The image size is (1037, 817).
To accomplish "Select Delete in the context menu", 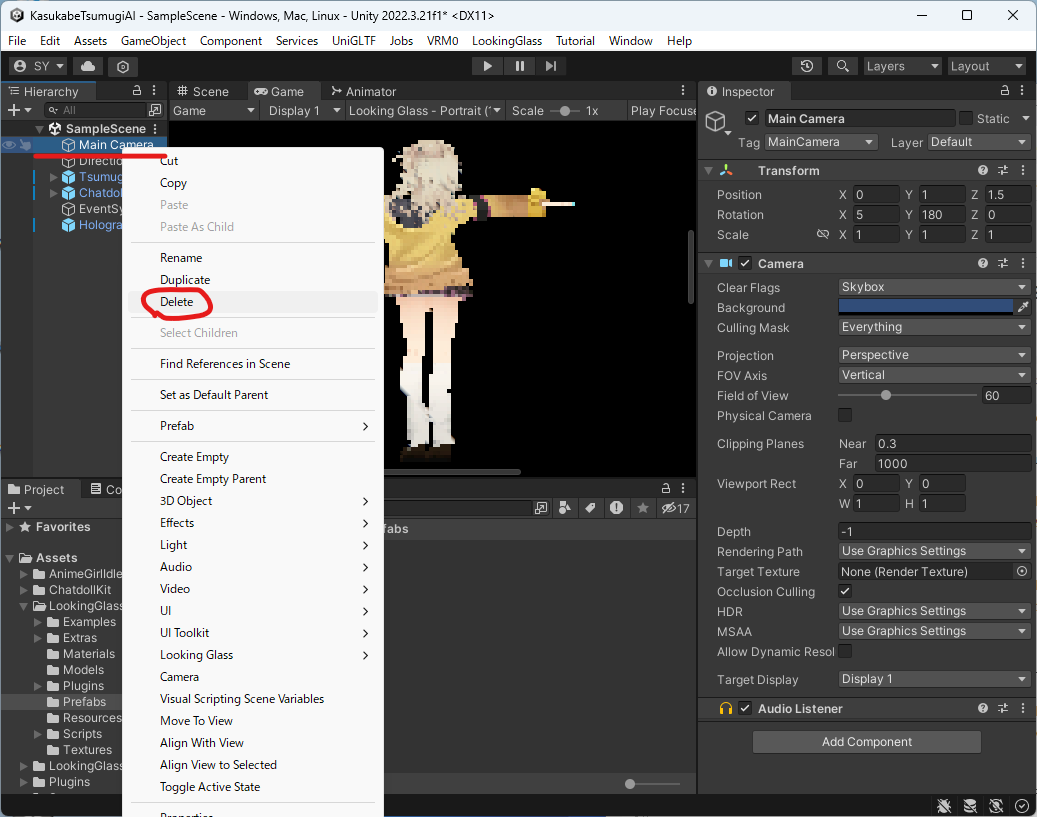I will pyautogui.click(x=177, y=301).
